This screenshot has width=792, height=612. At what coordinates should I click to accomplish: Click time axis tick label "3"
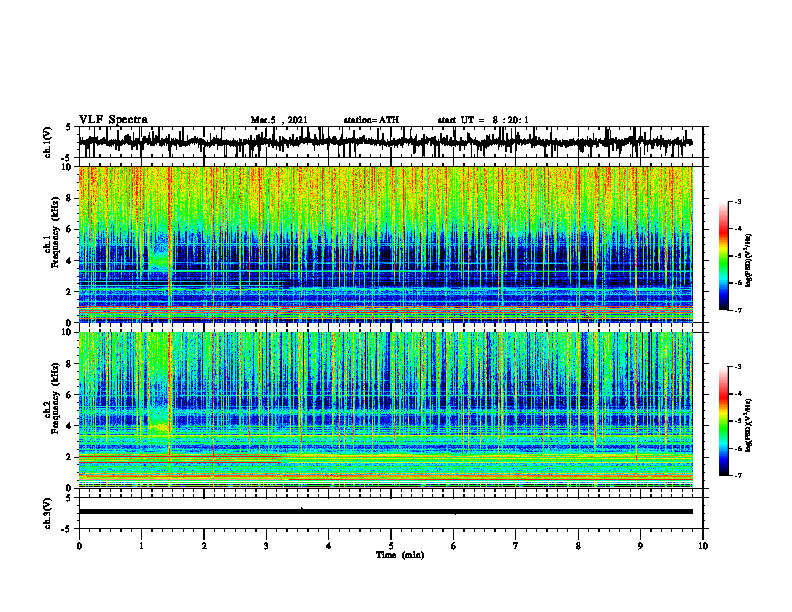tap(266, 546)
